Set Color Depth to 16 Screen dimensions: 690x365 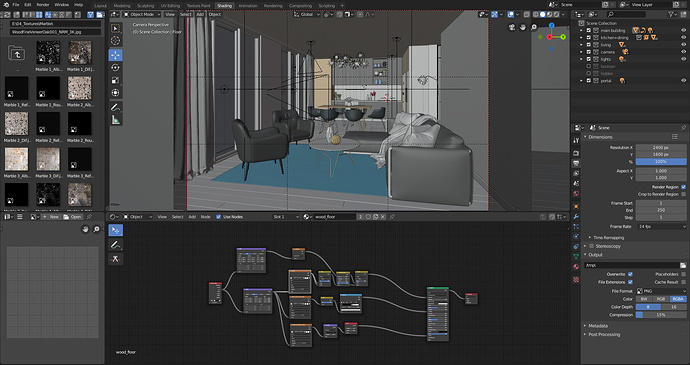(x=674, y=307)
